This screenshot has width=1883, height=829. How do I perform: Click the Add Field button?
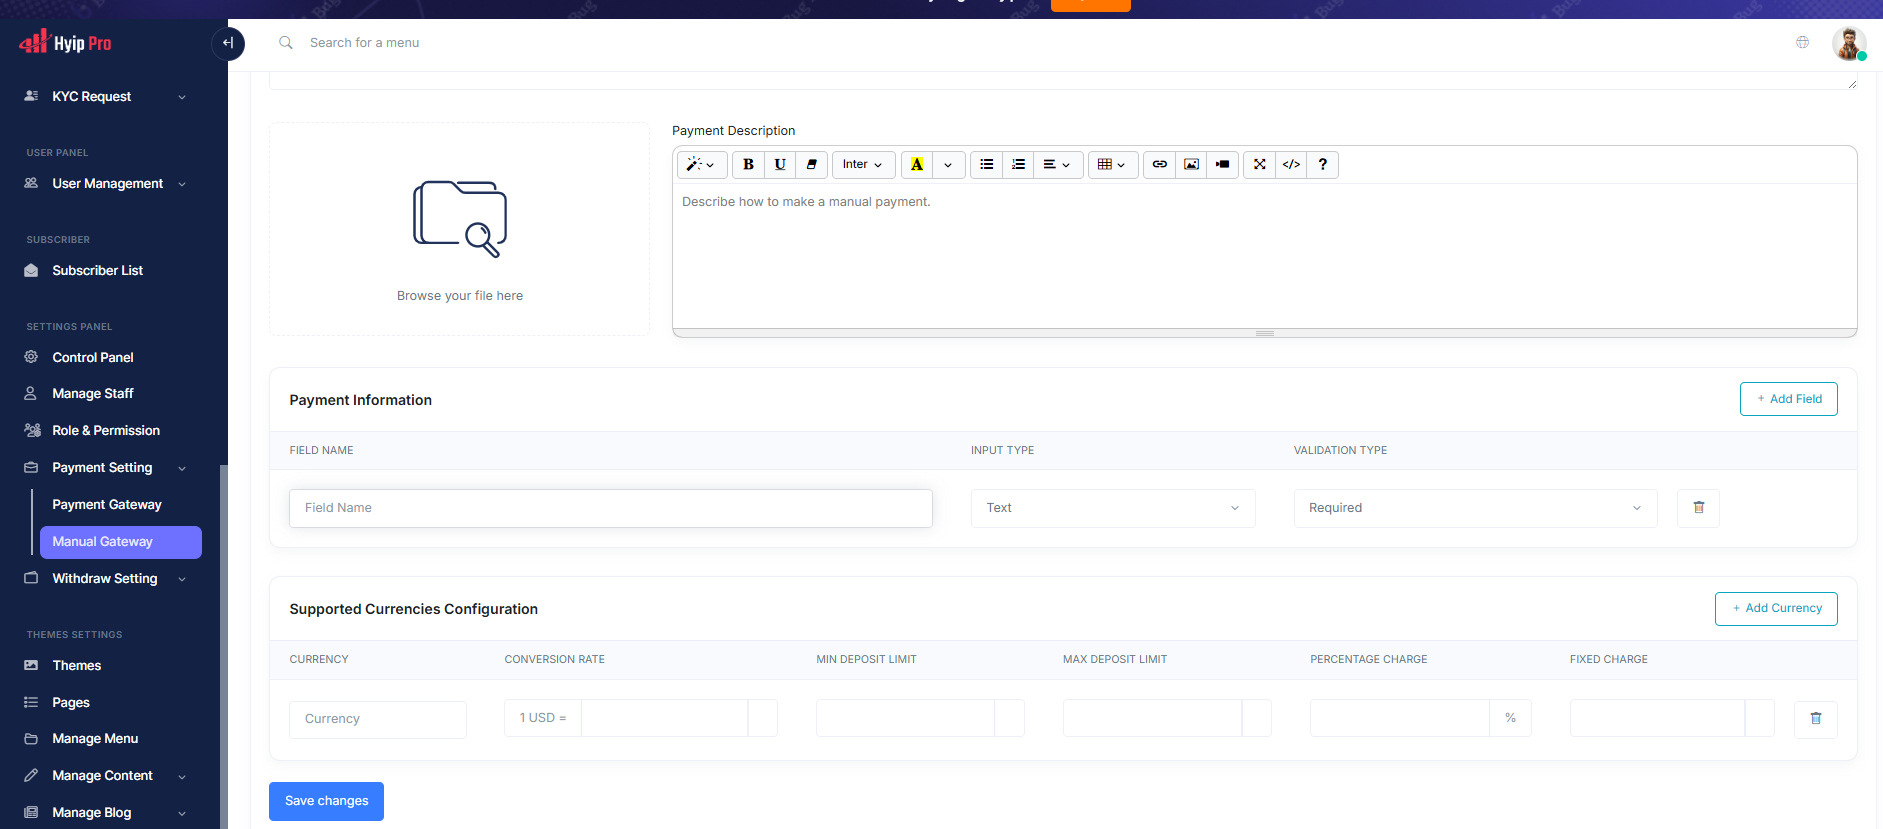click(1788, 399)
